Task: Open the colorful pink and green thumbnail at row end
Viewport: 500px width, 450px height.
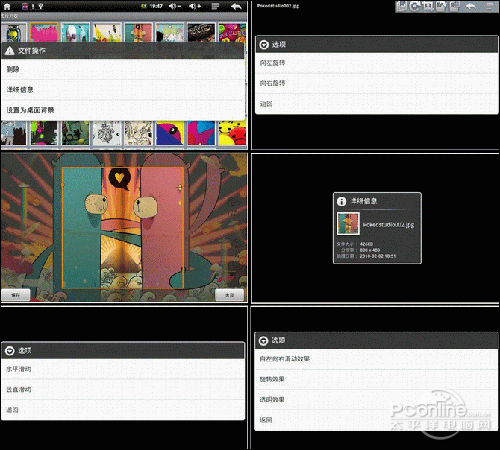Action: 232,32
